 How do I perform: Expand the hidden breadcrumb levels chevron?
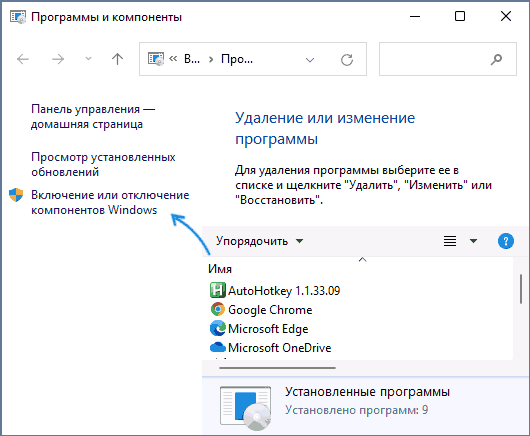click(173, 59)
